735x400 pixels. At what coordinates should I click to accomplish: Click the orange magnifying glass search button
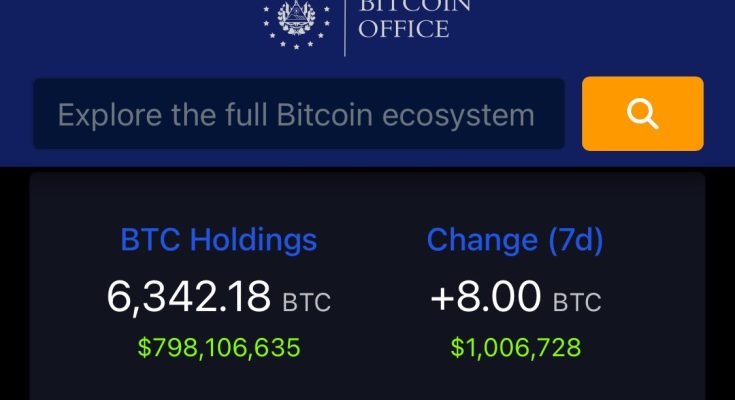[x=642, y=114]
